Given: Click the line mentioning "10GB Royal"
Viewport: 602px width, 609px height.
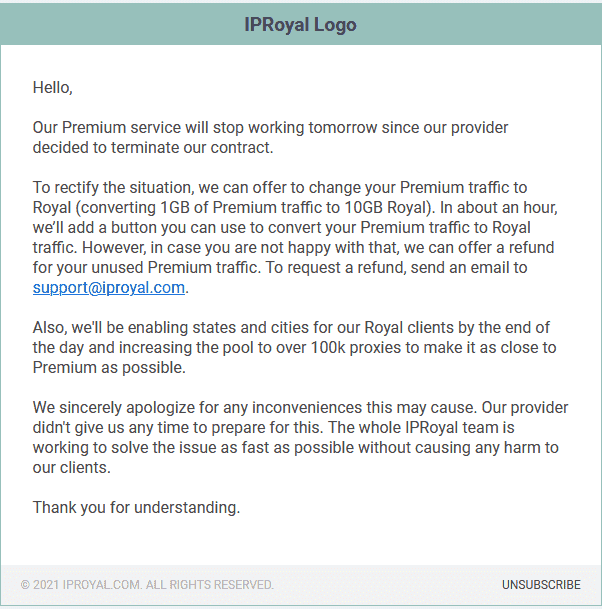Looking at the screenshot, I should pos(295,208).
